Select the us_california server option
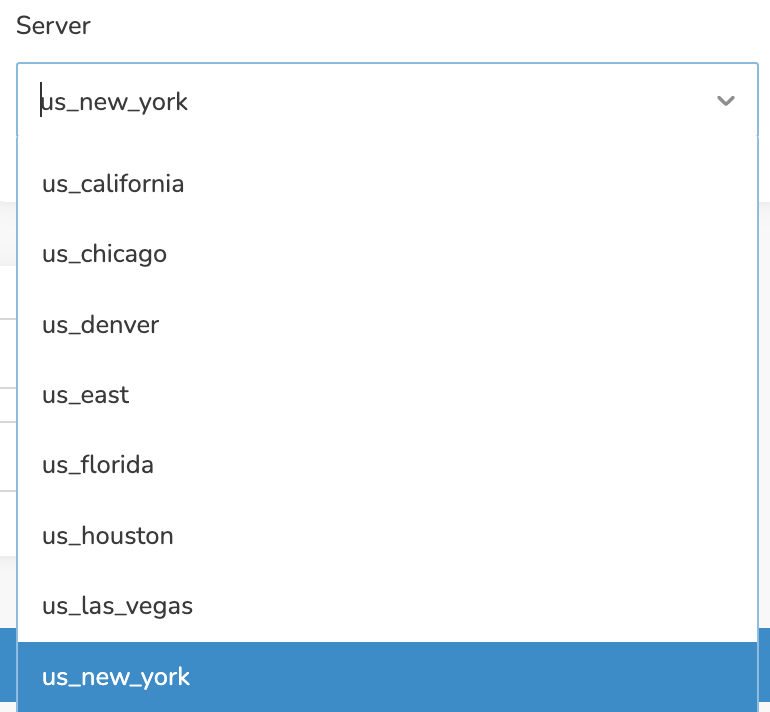The width and height of the screenshot is (770, 712). [x=387, y=184]
